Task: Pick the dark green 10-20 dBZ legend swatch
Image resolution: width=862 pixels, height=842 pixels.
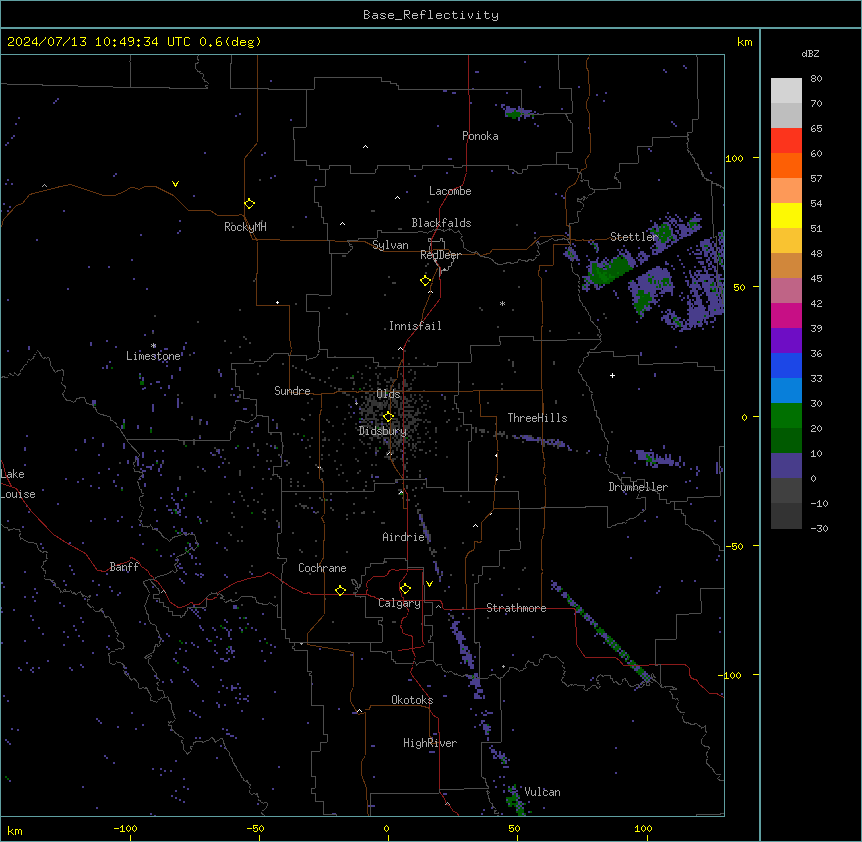Action: point(786,441)
